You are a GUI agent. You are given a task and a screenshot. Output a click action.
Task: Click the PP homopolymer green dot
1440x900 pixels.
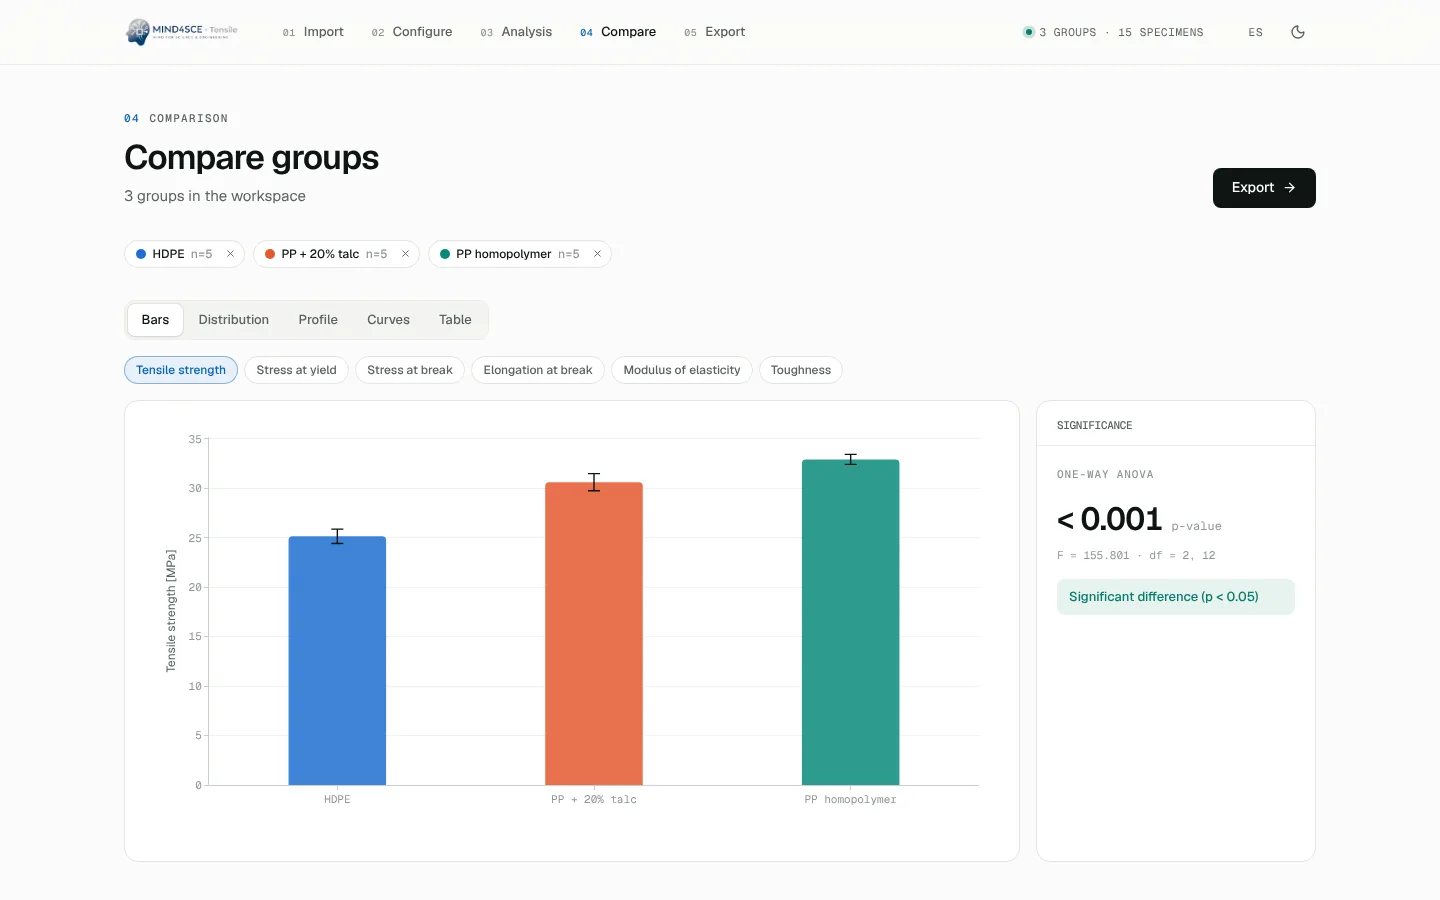tap(445, 254)
